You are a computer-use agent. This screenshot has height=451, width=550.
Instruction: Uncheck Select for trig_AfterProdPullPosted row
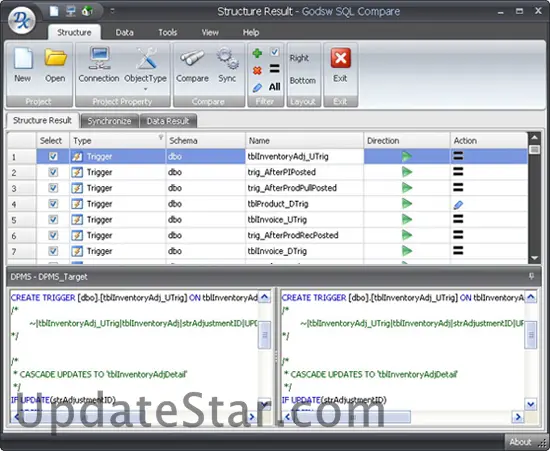tap(53, 188)
